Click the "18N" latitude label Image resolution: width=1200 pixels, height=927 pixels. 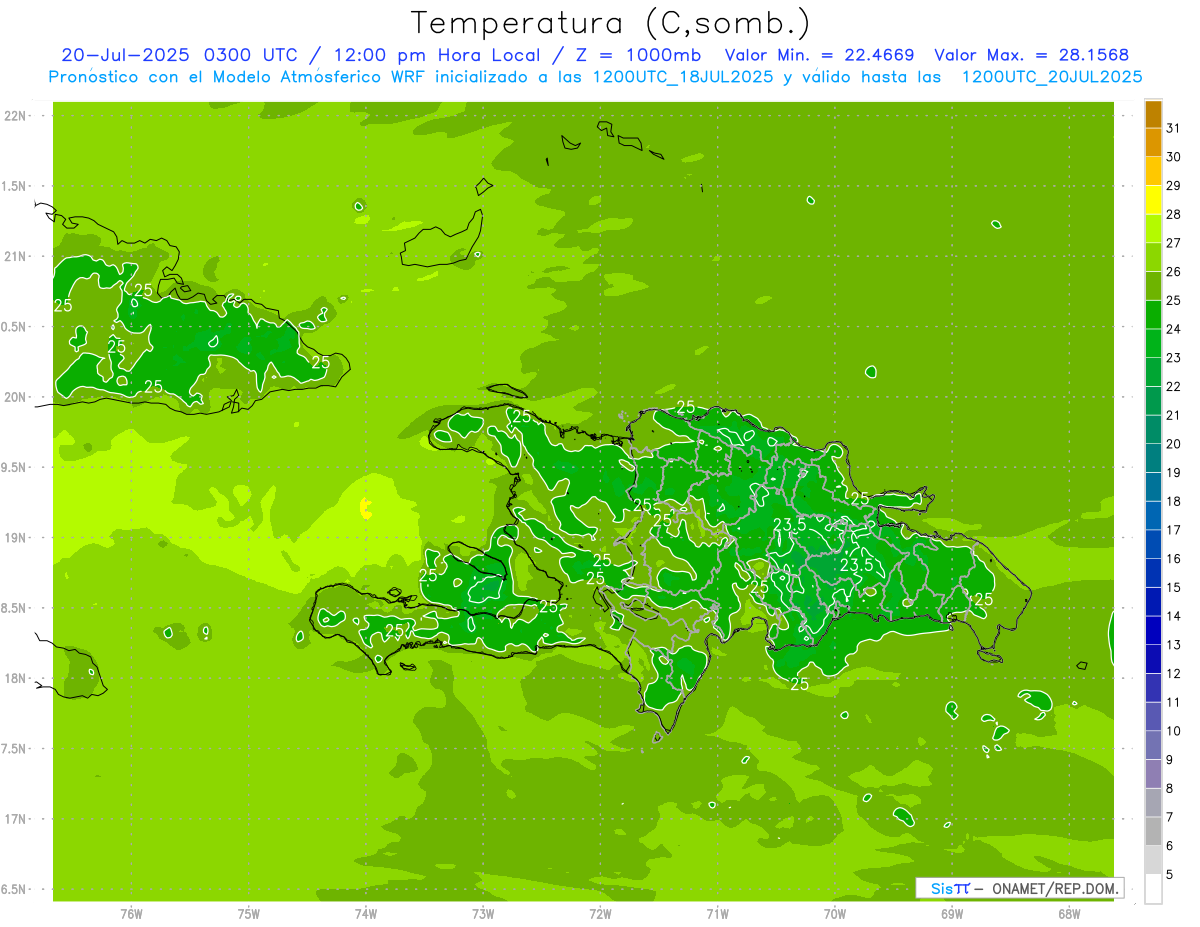click(16, 679)
